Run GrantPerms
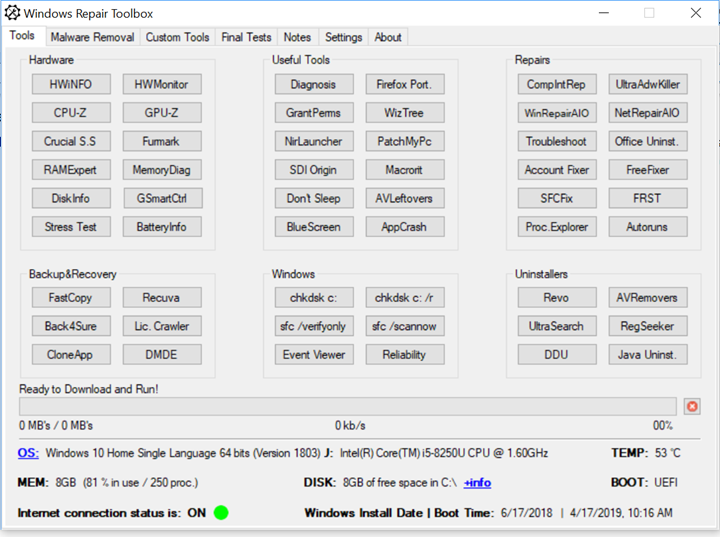Screen dimensions: 720x537 [314, 113]
